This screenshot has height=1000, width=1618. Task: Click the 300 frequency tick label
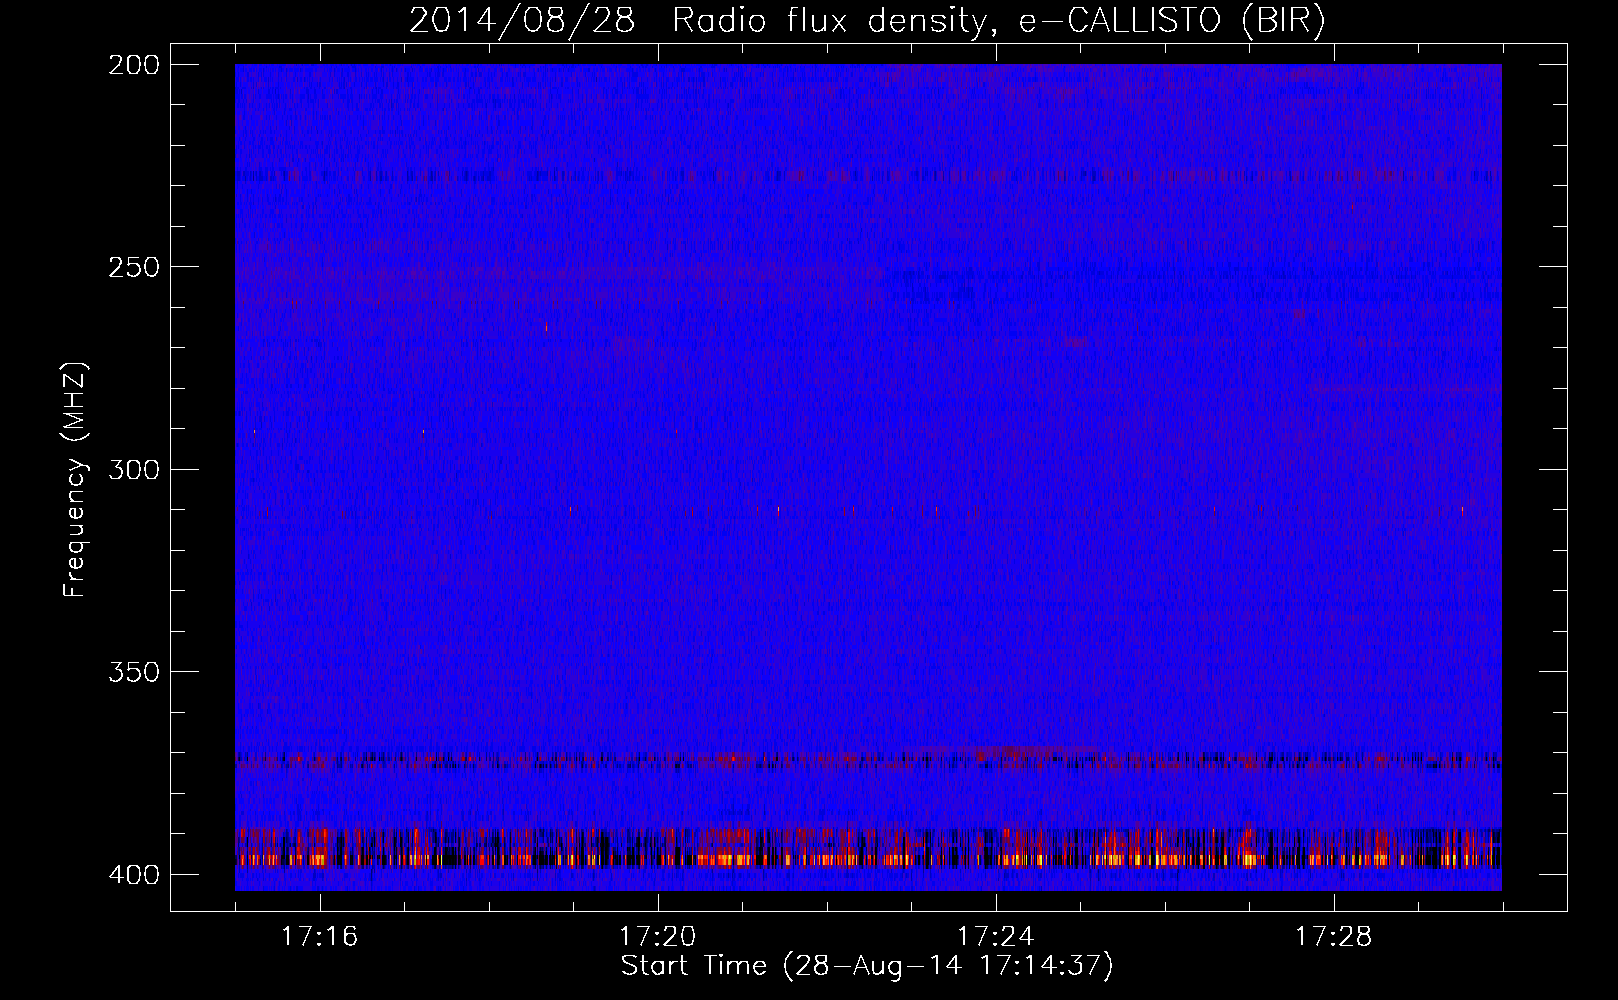click(133, 470)
